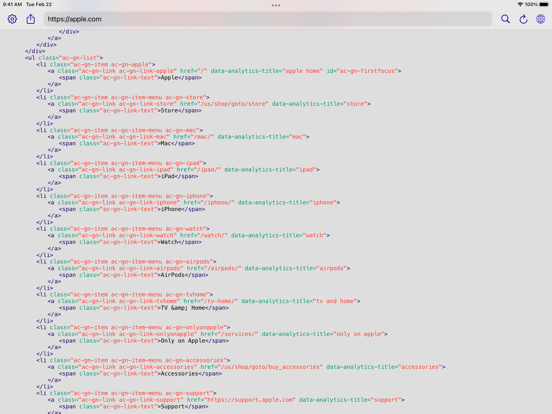552x414 pixels.
Task: Select the span text "TV &amp; Home" line
Action: coord(144,308)
